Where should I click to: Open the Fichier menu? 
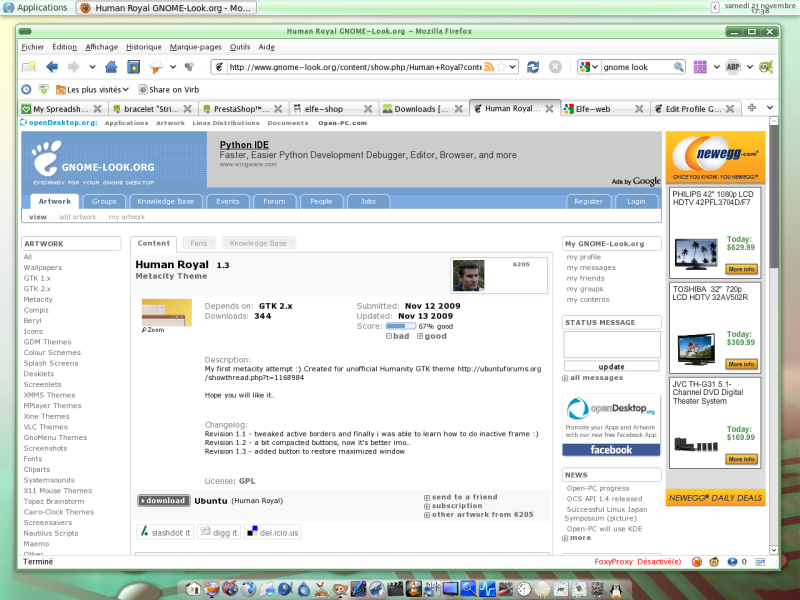(x=33, y=47)
